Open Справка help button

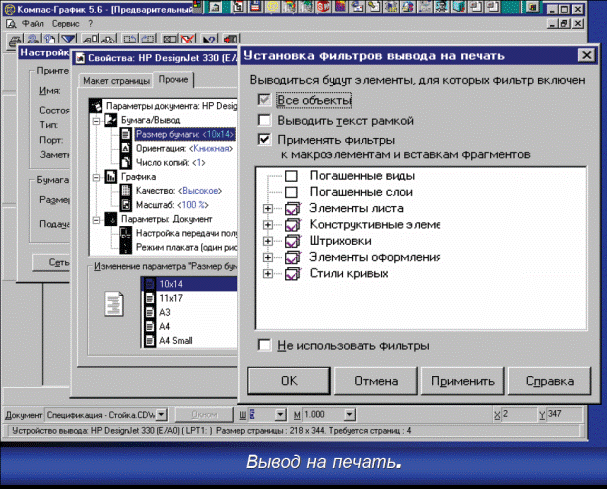tap(550, 381)
